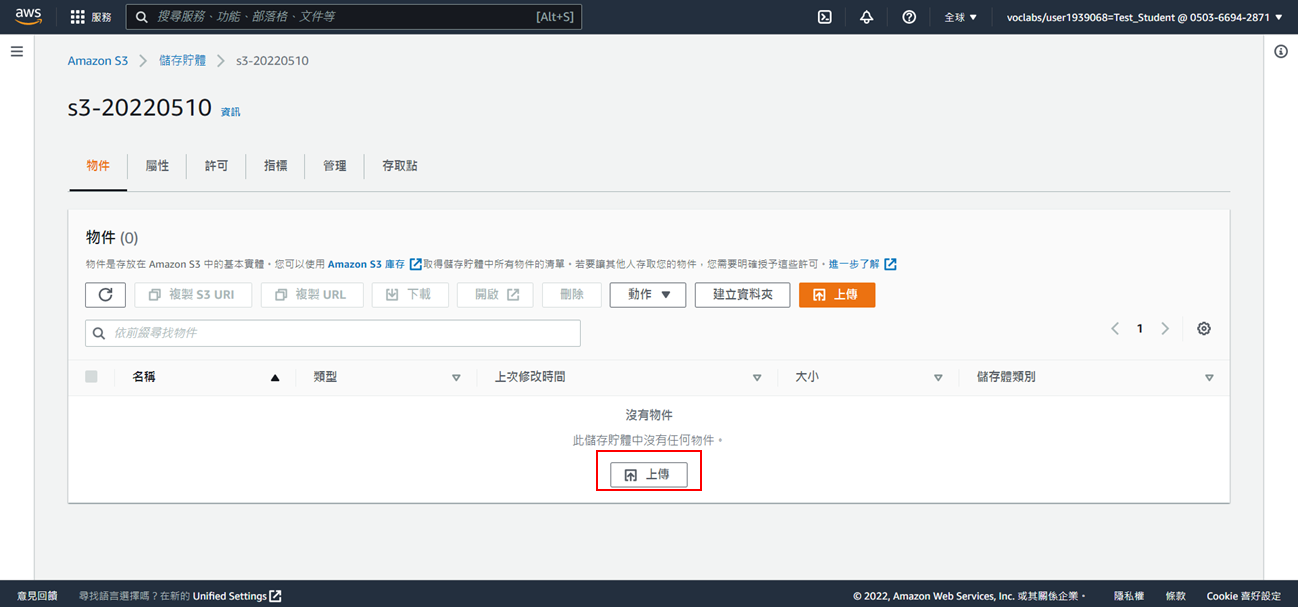Open the 全球 region dropdown
Screen dimensions: 1298x607
[961, 17]
